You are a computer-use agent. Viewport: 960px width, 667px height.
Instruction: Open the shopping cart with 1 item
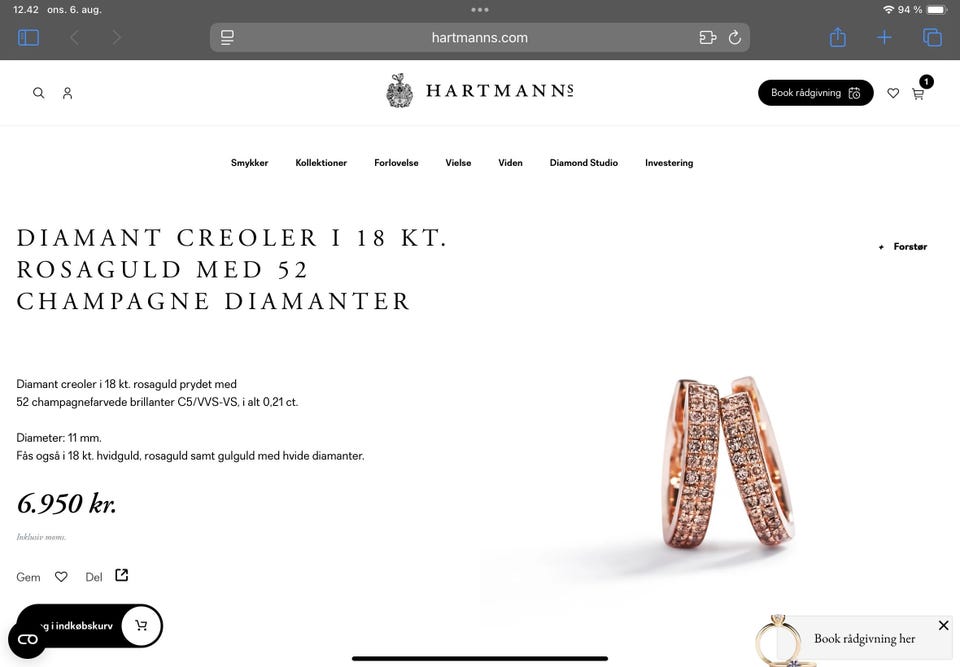(x=919, y=92)
